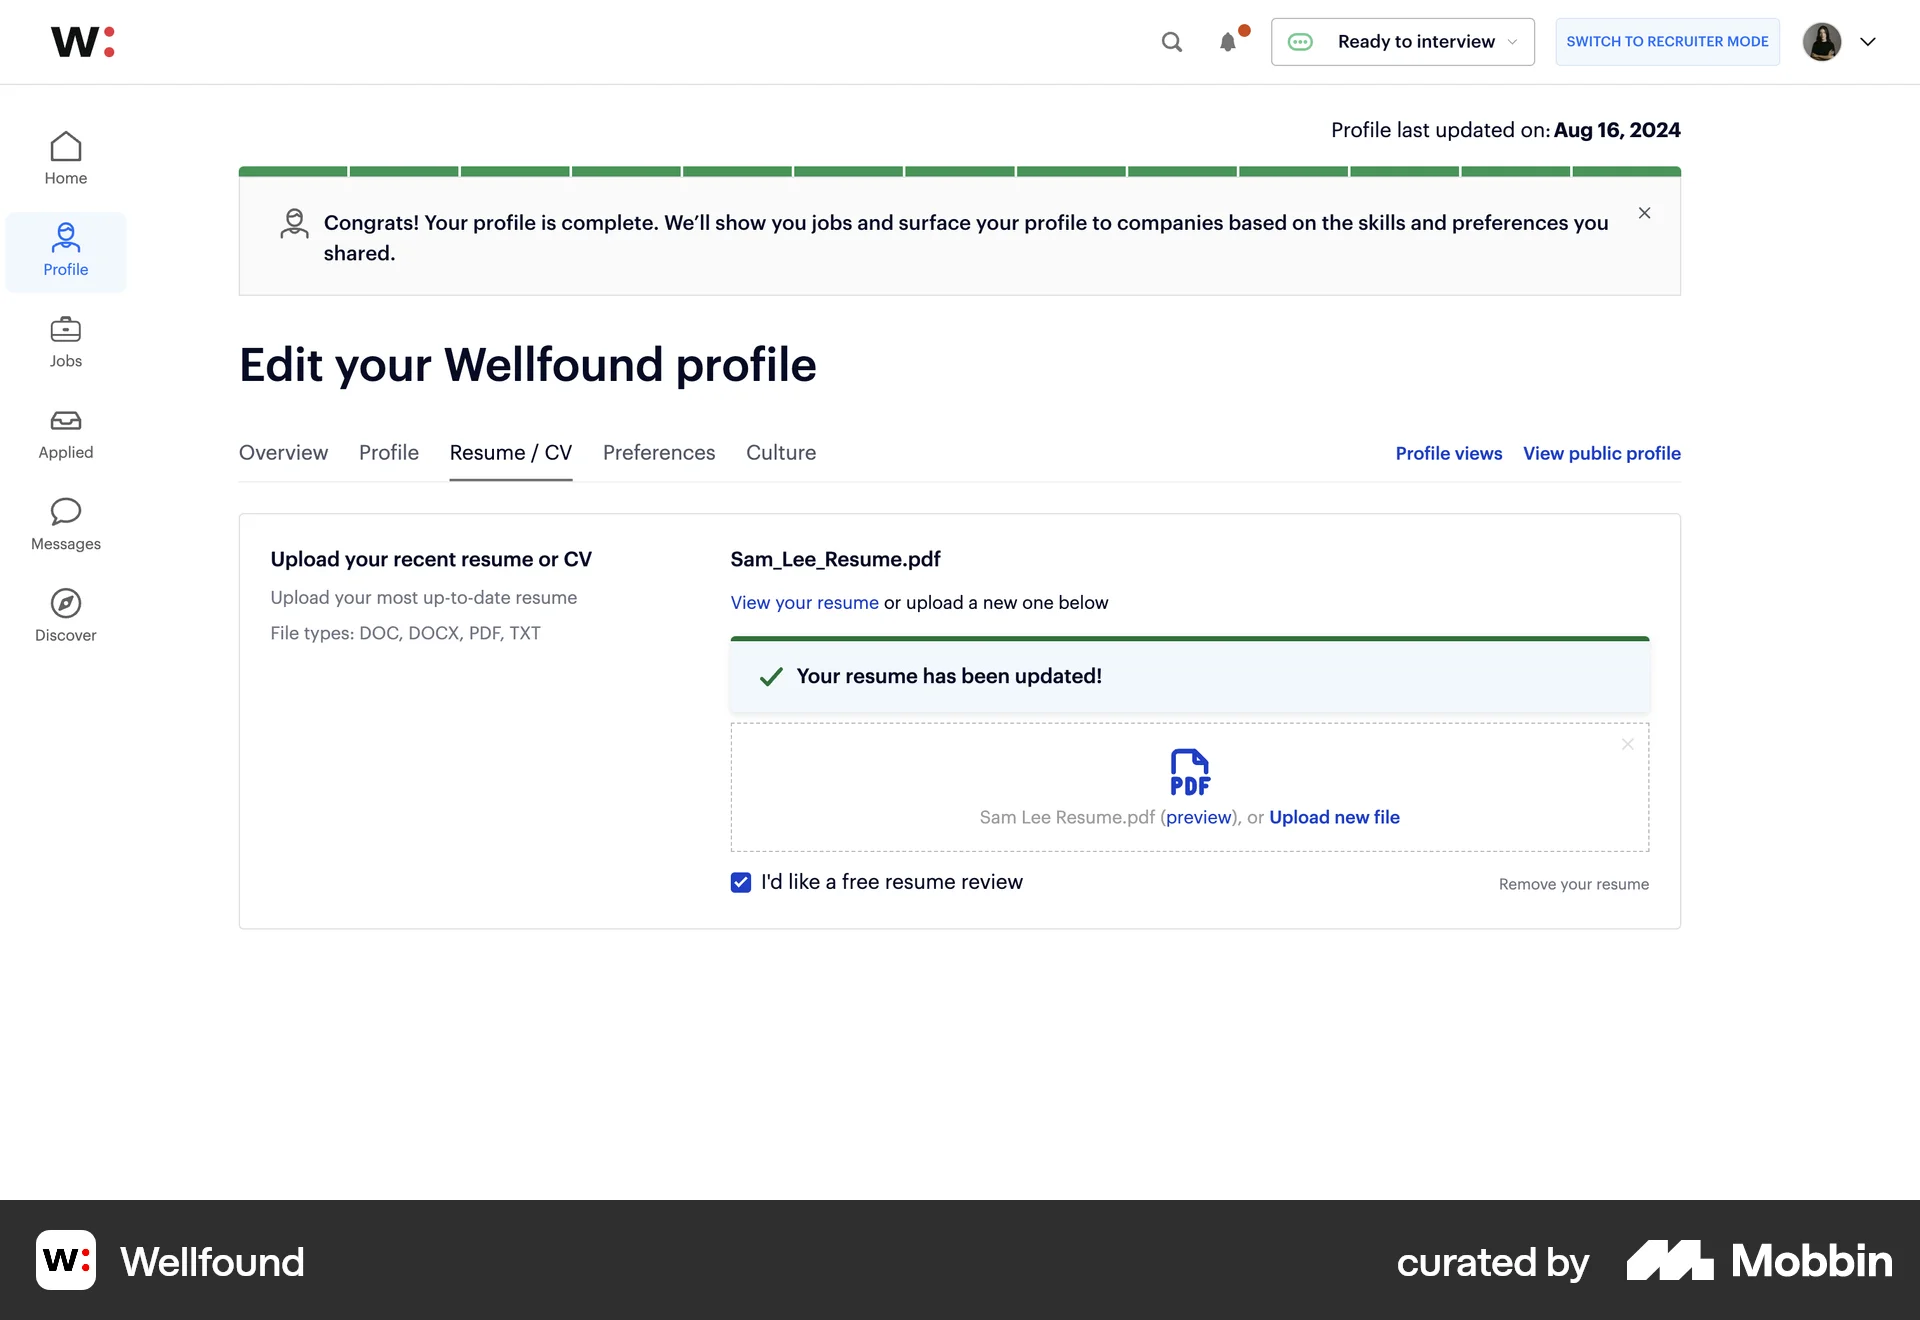This screenshot has height=1320, width=1920.
Task: Open search from the top bar
Action: pos(1171,42)
